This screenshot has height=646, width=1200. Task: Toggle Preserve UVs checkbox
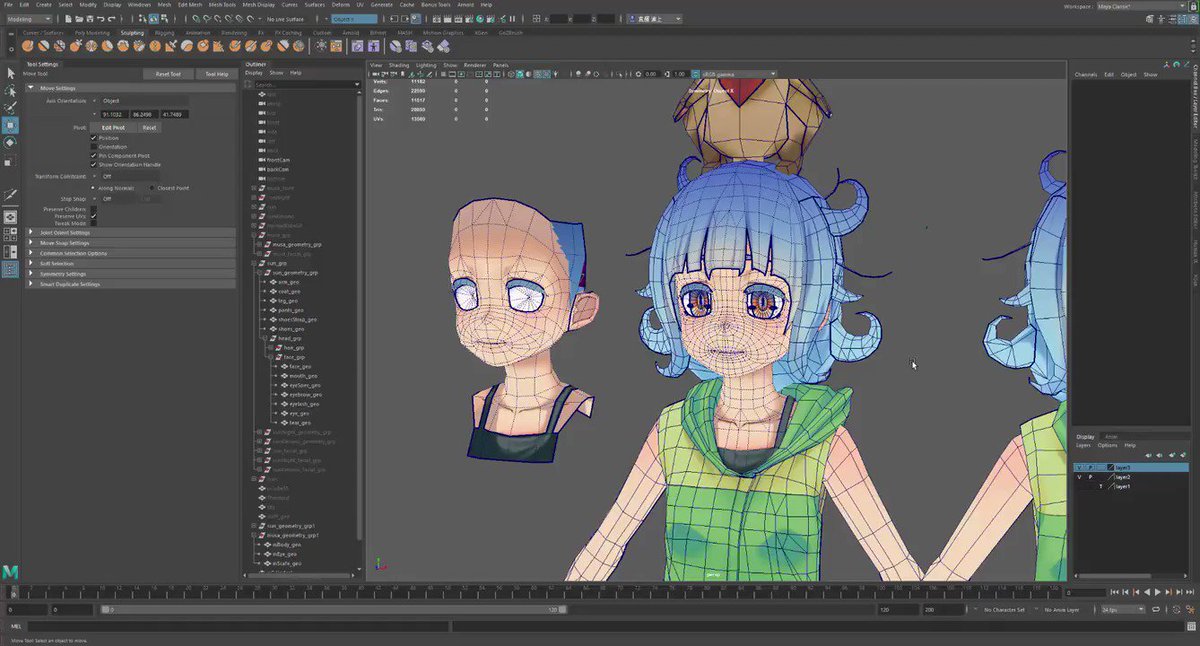coord(94,216)
